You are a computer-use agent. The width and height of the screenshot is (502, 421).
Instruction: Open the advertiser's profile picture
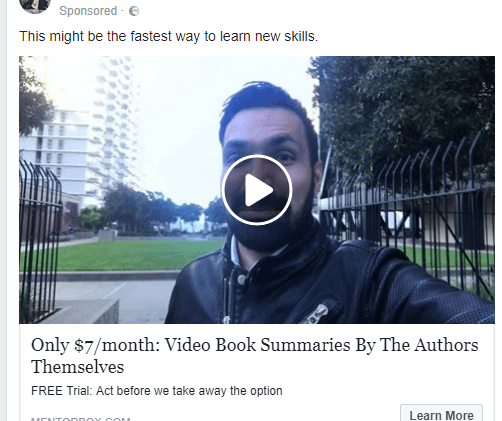35,6
